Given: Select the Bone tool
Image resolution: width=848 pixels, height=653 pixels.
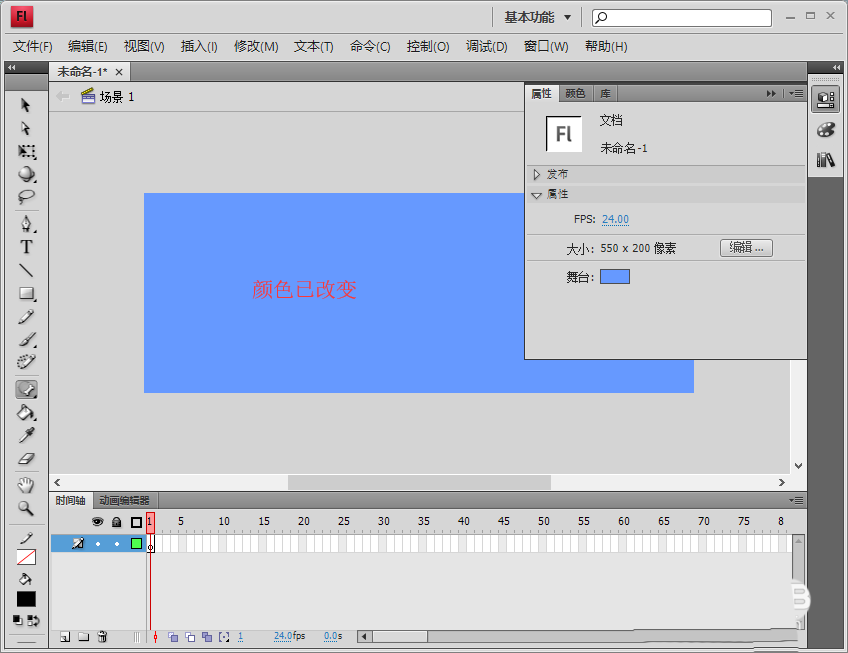Looking at the screenshot, I should [x=26, y=389].
